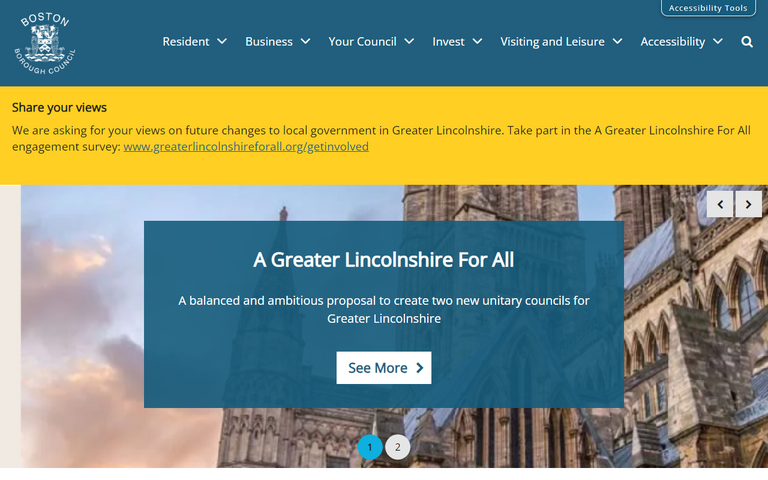The image size is (768, 480).
Task: Click the A Greater Lincolnshire For All heading
Action: point(384,260)
